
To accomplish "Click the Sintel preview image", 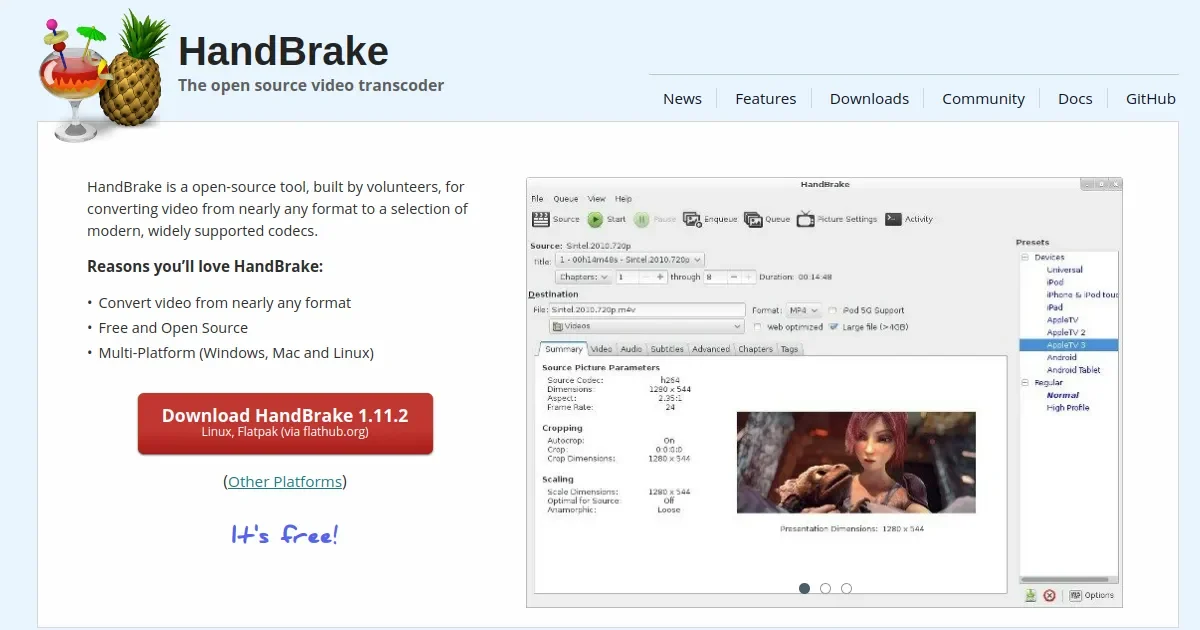I will 856,462.
